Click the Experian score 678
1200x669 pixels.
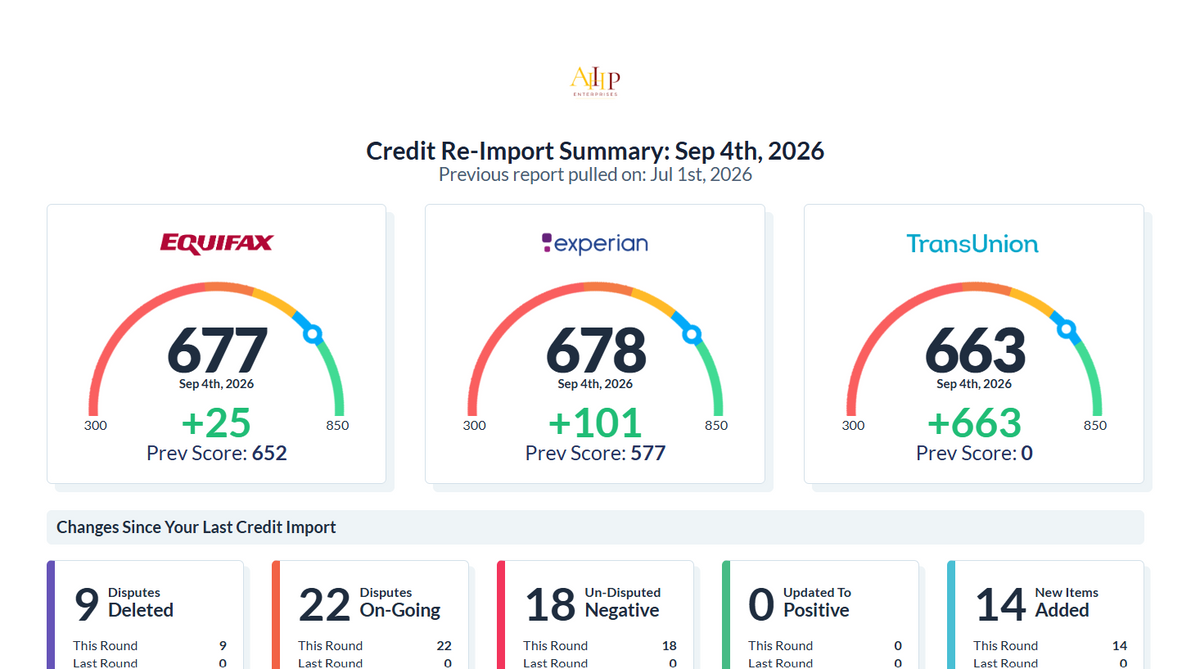point(596,351)
